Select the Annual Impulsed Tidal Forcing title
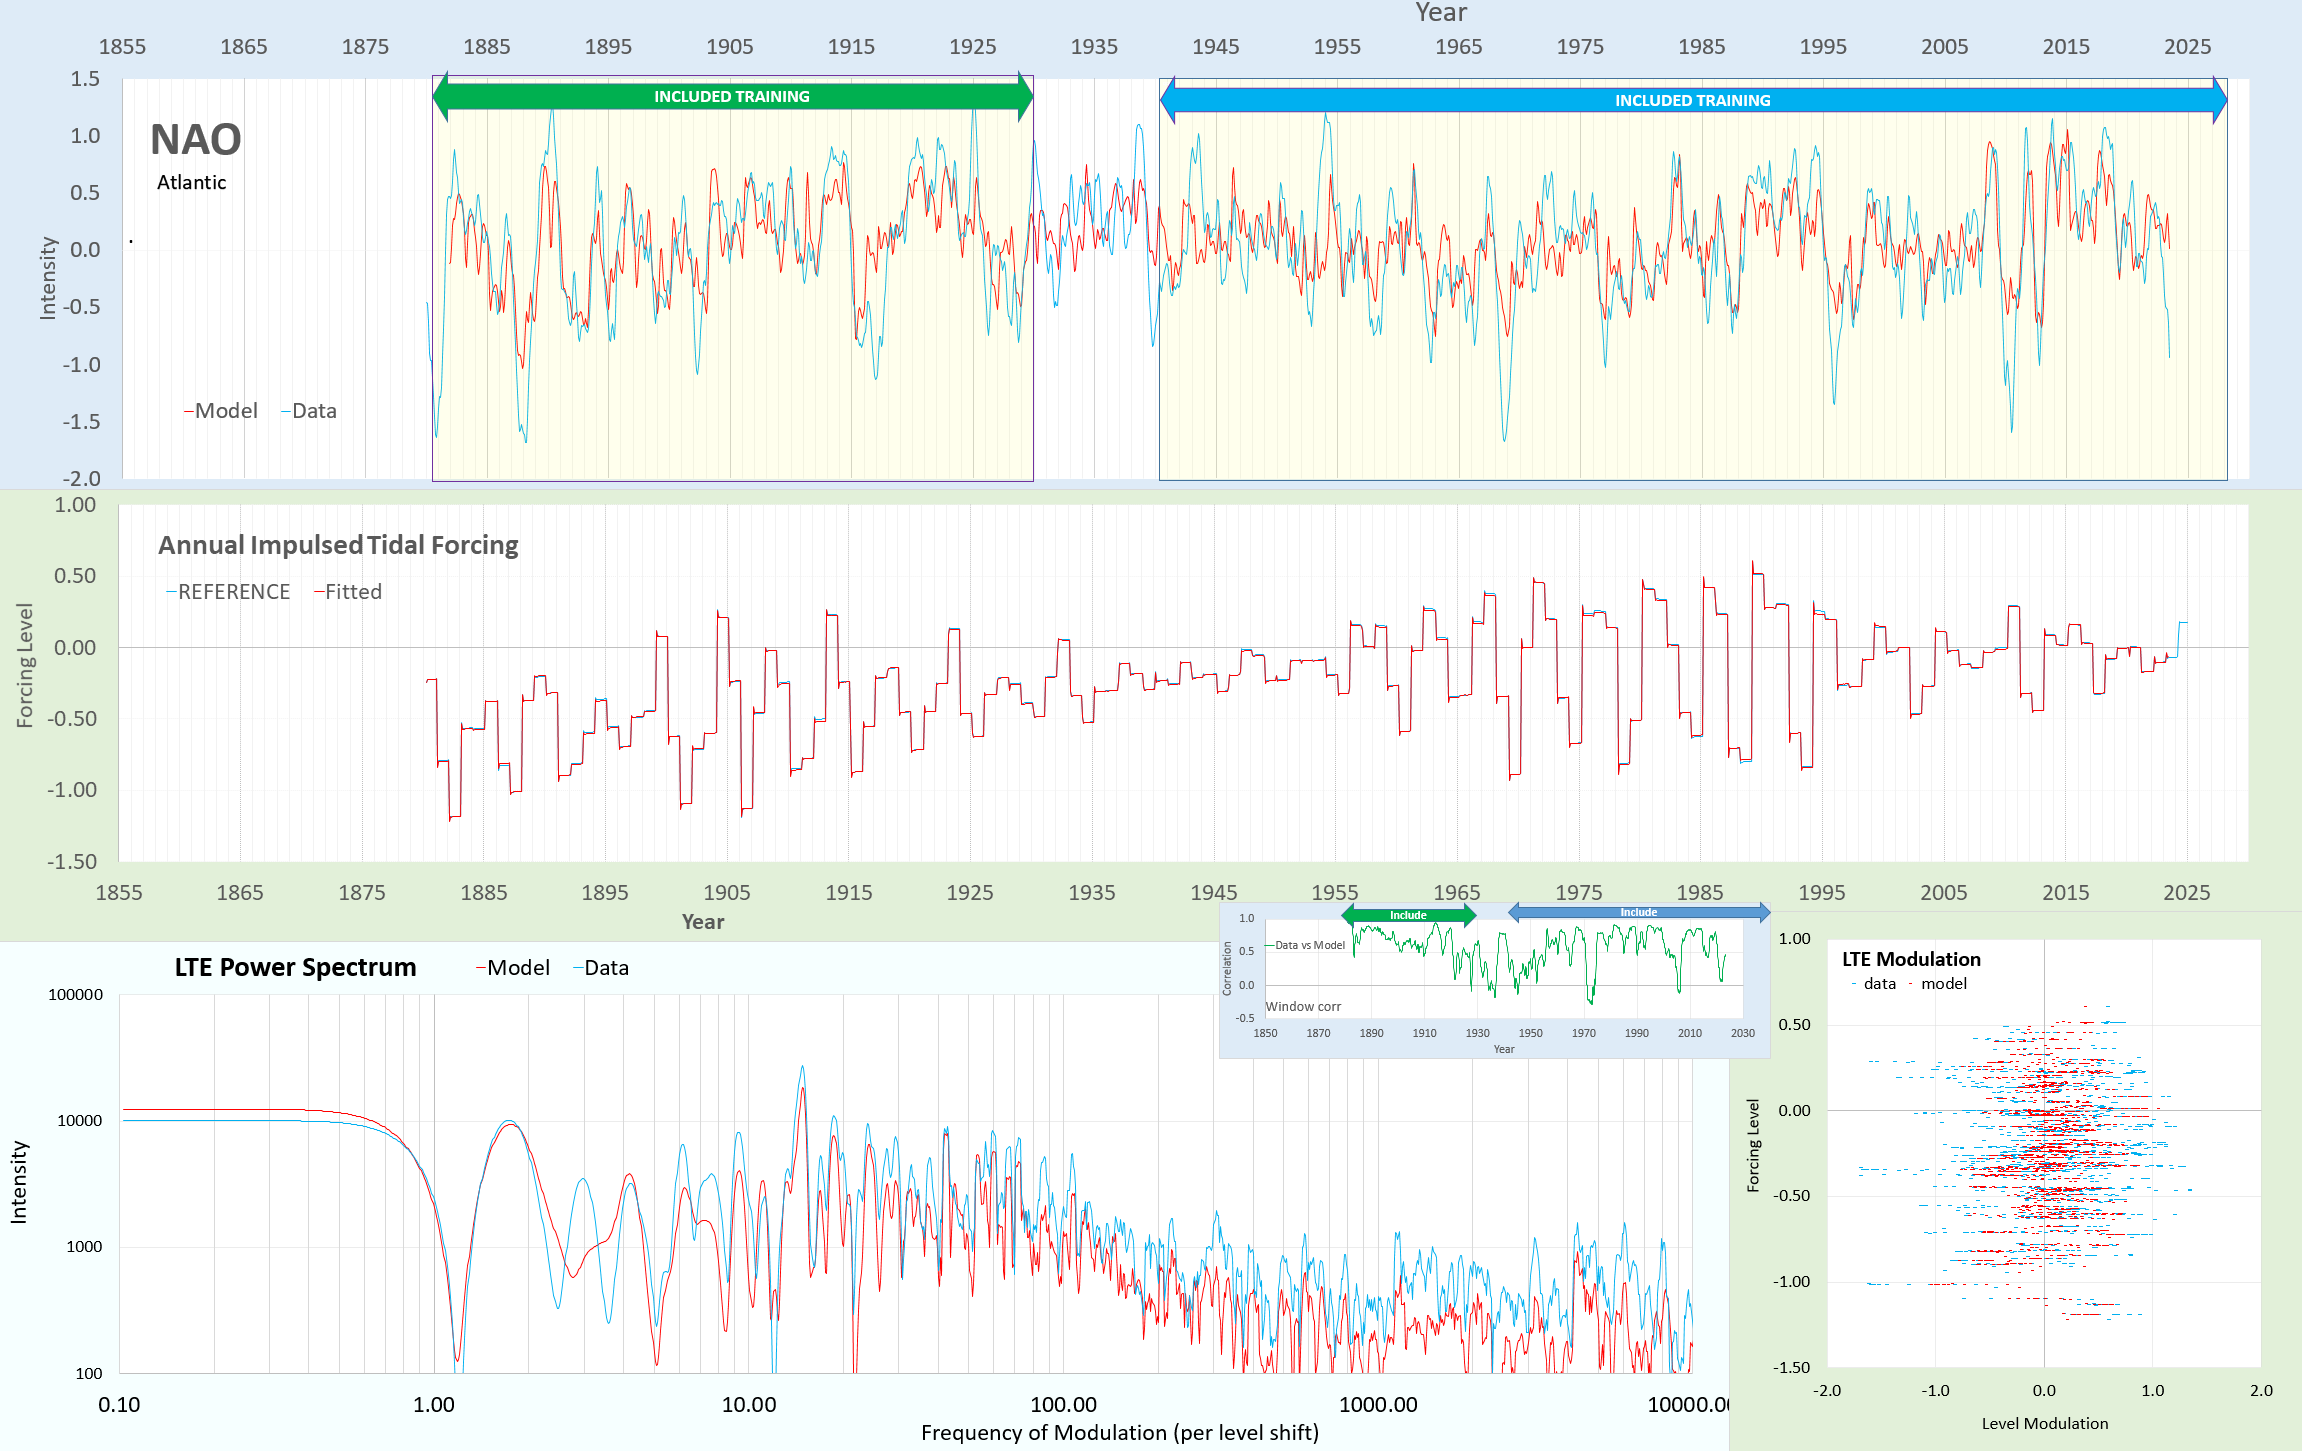2302x1451 pixels. (x=338, y=545)
